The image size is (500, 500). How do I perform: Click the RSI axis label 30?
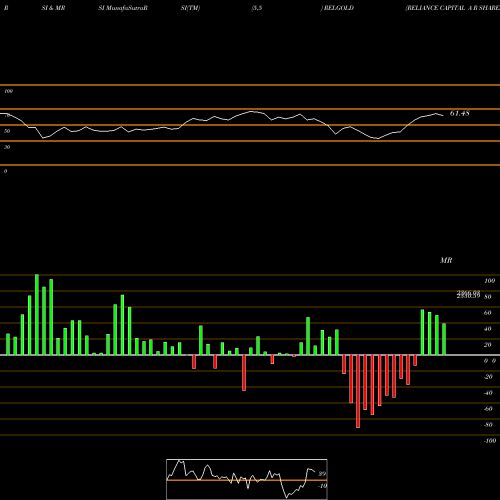(7, 147)
